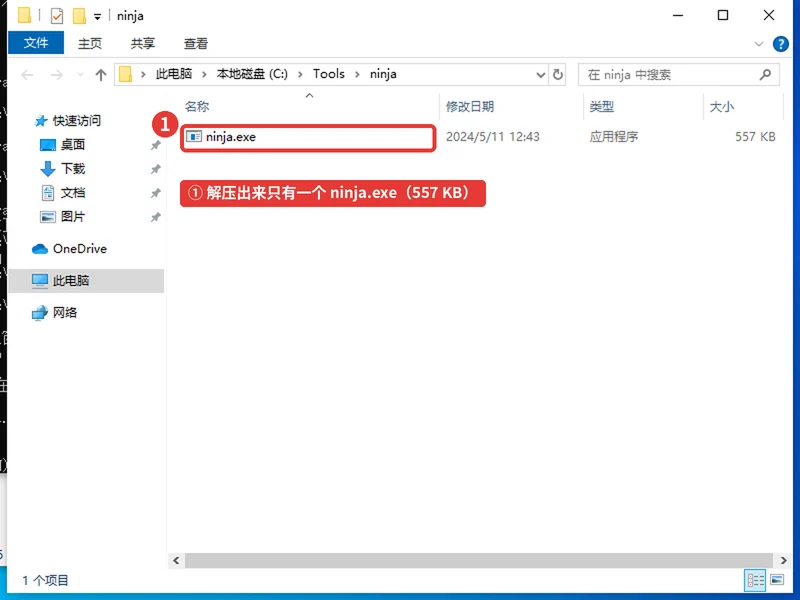Select 此电脑 in the navigation pane
The width and height of the screenshot is (800, 600).
pos(86,280)
